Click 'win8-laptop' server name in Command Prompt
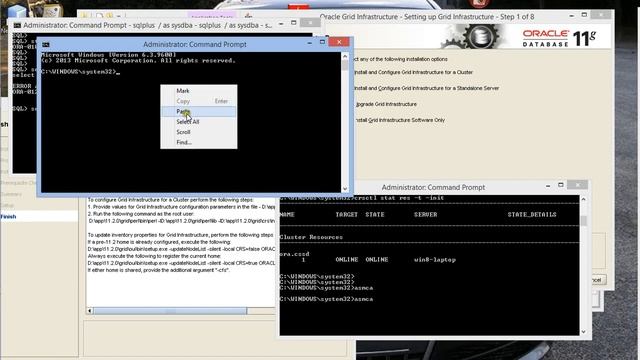The height and width of the screenshot is (360, 640). [435, 260]
